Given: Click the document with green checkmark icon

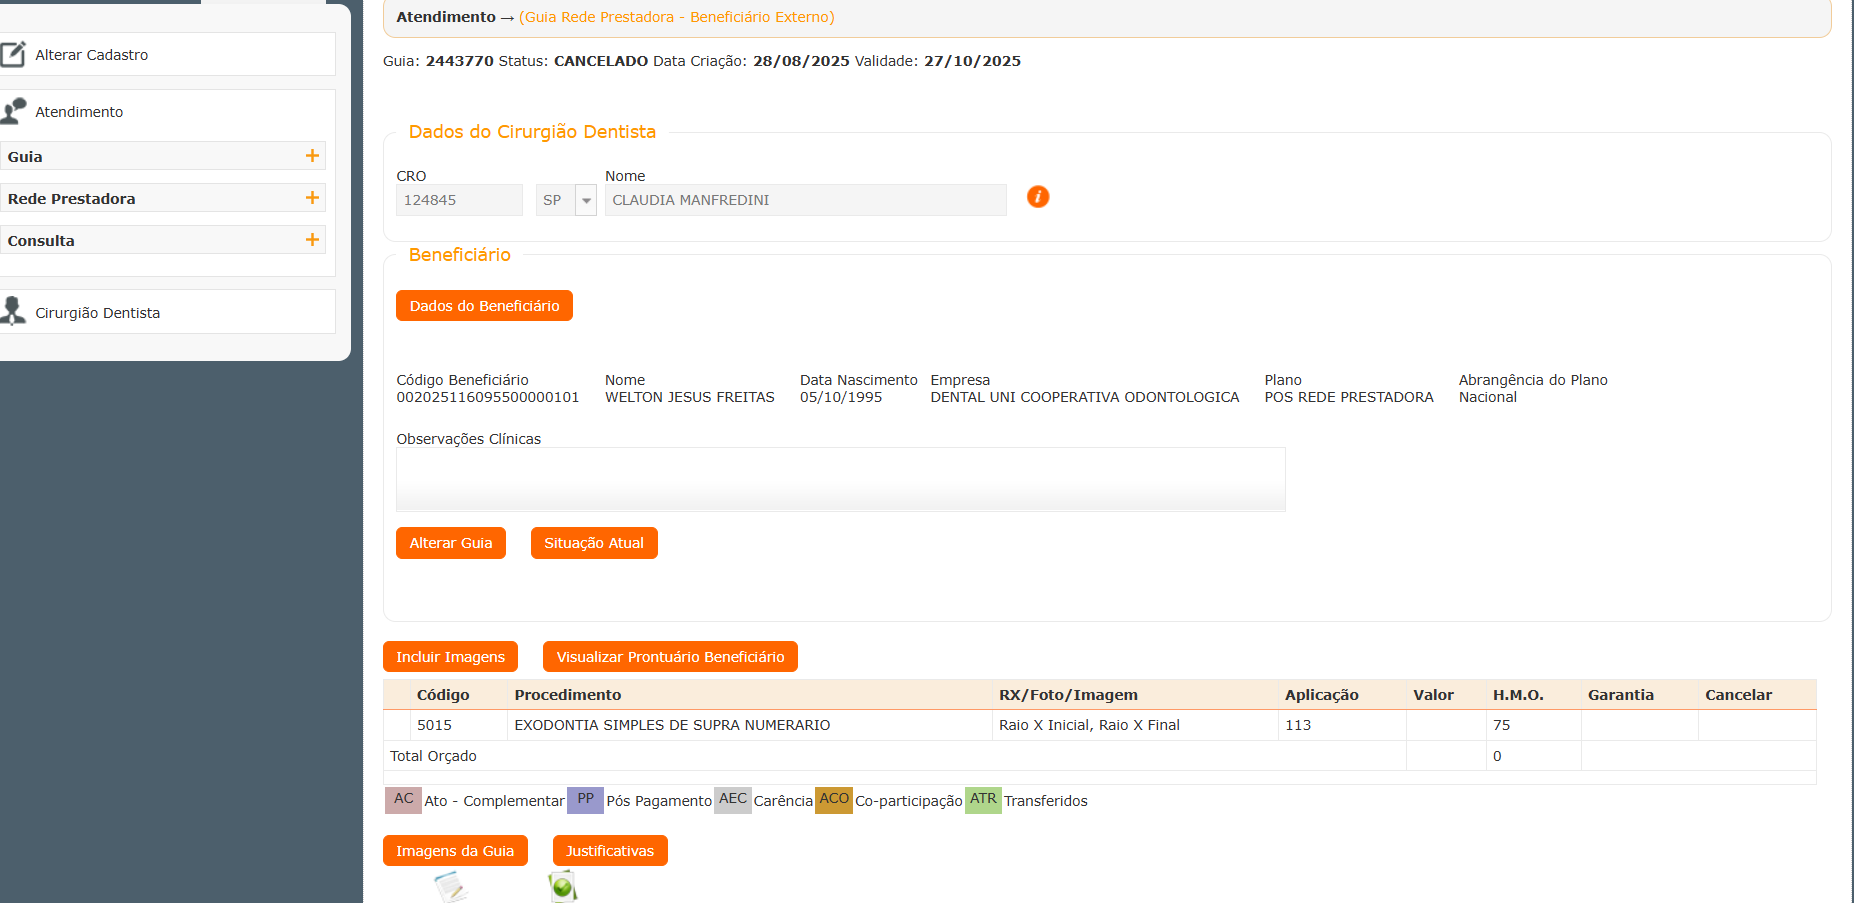Looking at the screenshot, I should [563, 886].
